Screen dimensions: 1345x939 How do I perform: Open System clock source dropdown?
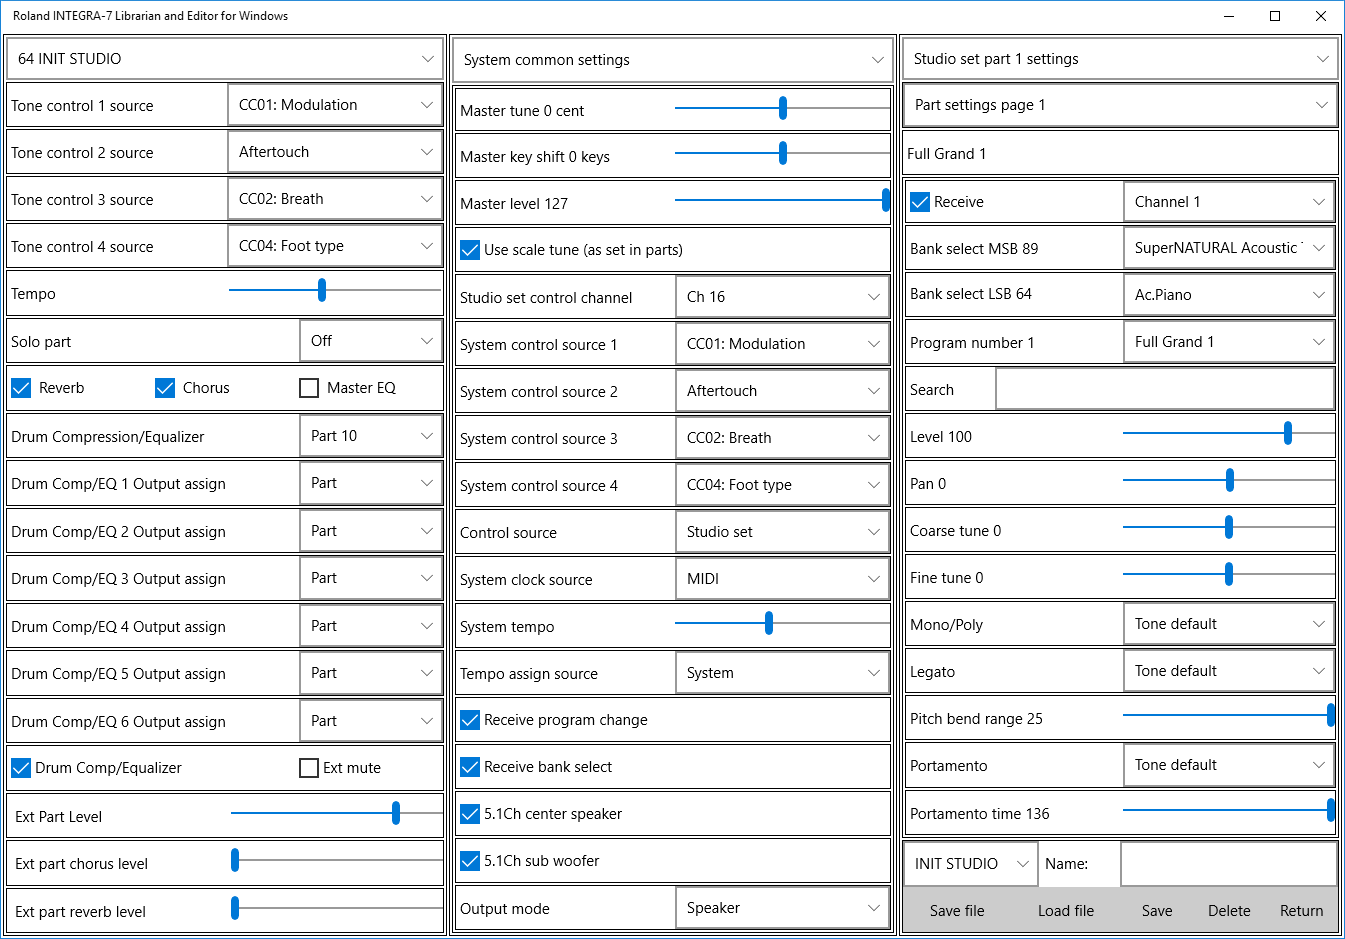[782, 579]
